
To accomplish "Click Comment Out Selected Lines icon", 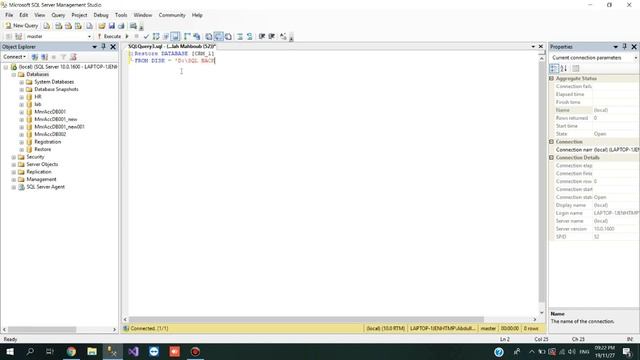I will [240, 36].
